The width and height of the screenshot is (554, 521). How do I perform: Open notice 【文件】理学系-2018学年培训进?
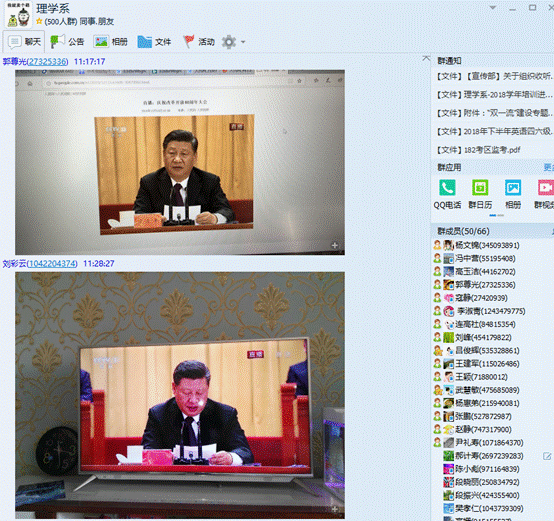pyautogui.click(x=494, y=95)
